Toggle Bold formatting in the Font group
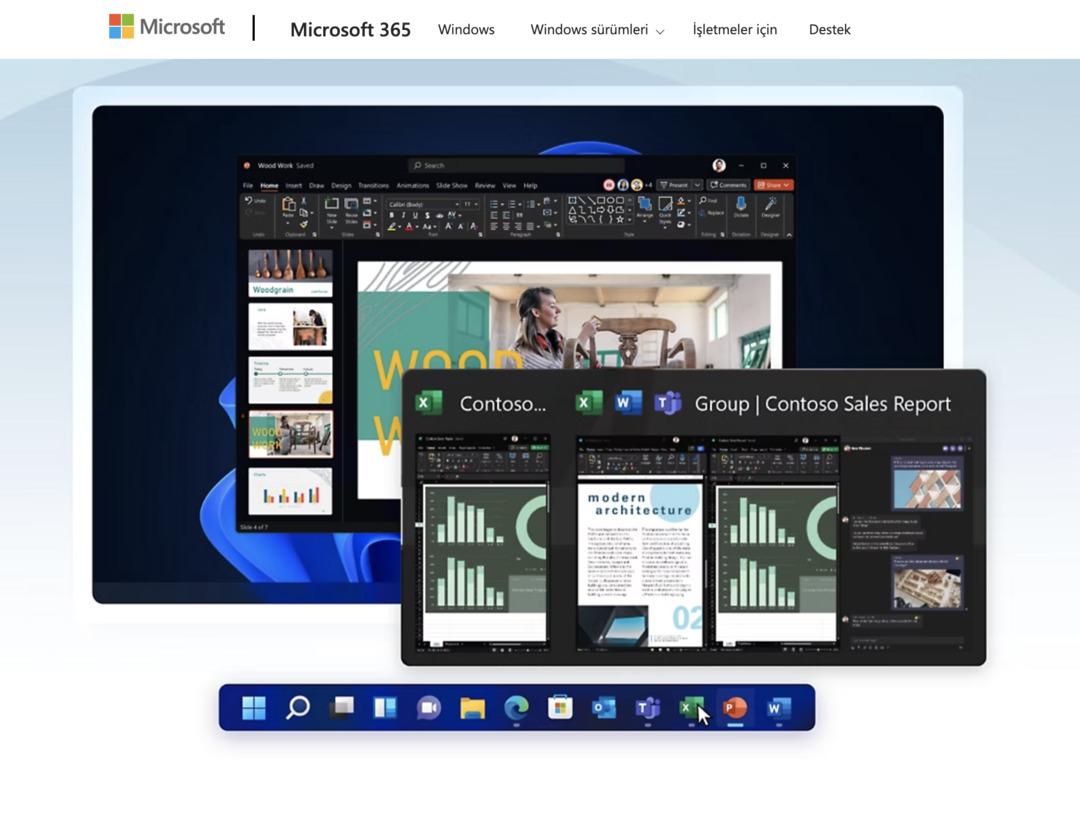The image size is (1080, 835). click(392, 216)
